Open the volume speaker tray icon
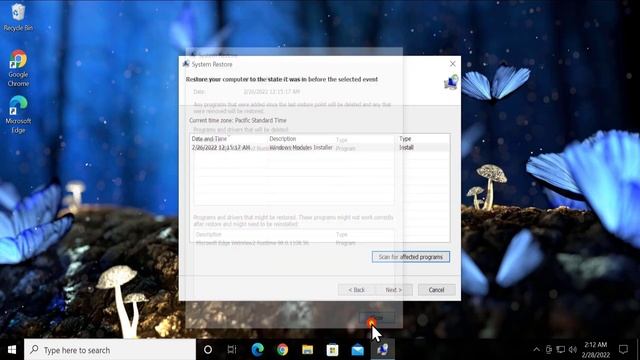The image size is (640, 360). pos(573,350)
